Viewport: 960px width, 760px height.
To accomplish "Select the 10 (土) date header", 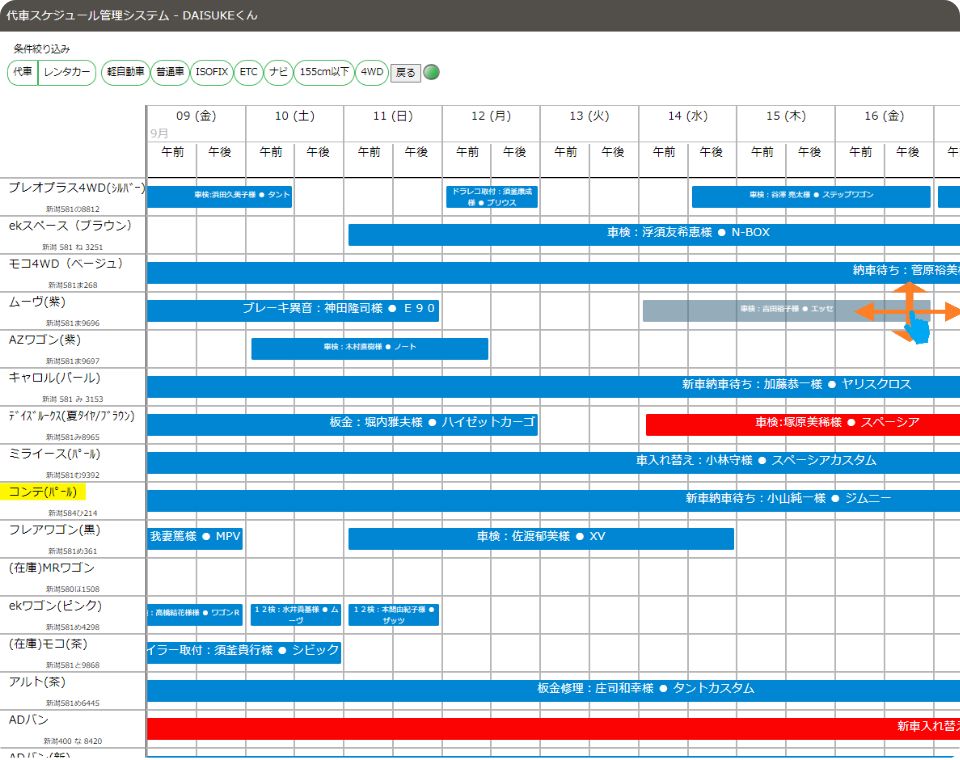I will pyautogui.click(x=294, y=116).
